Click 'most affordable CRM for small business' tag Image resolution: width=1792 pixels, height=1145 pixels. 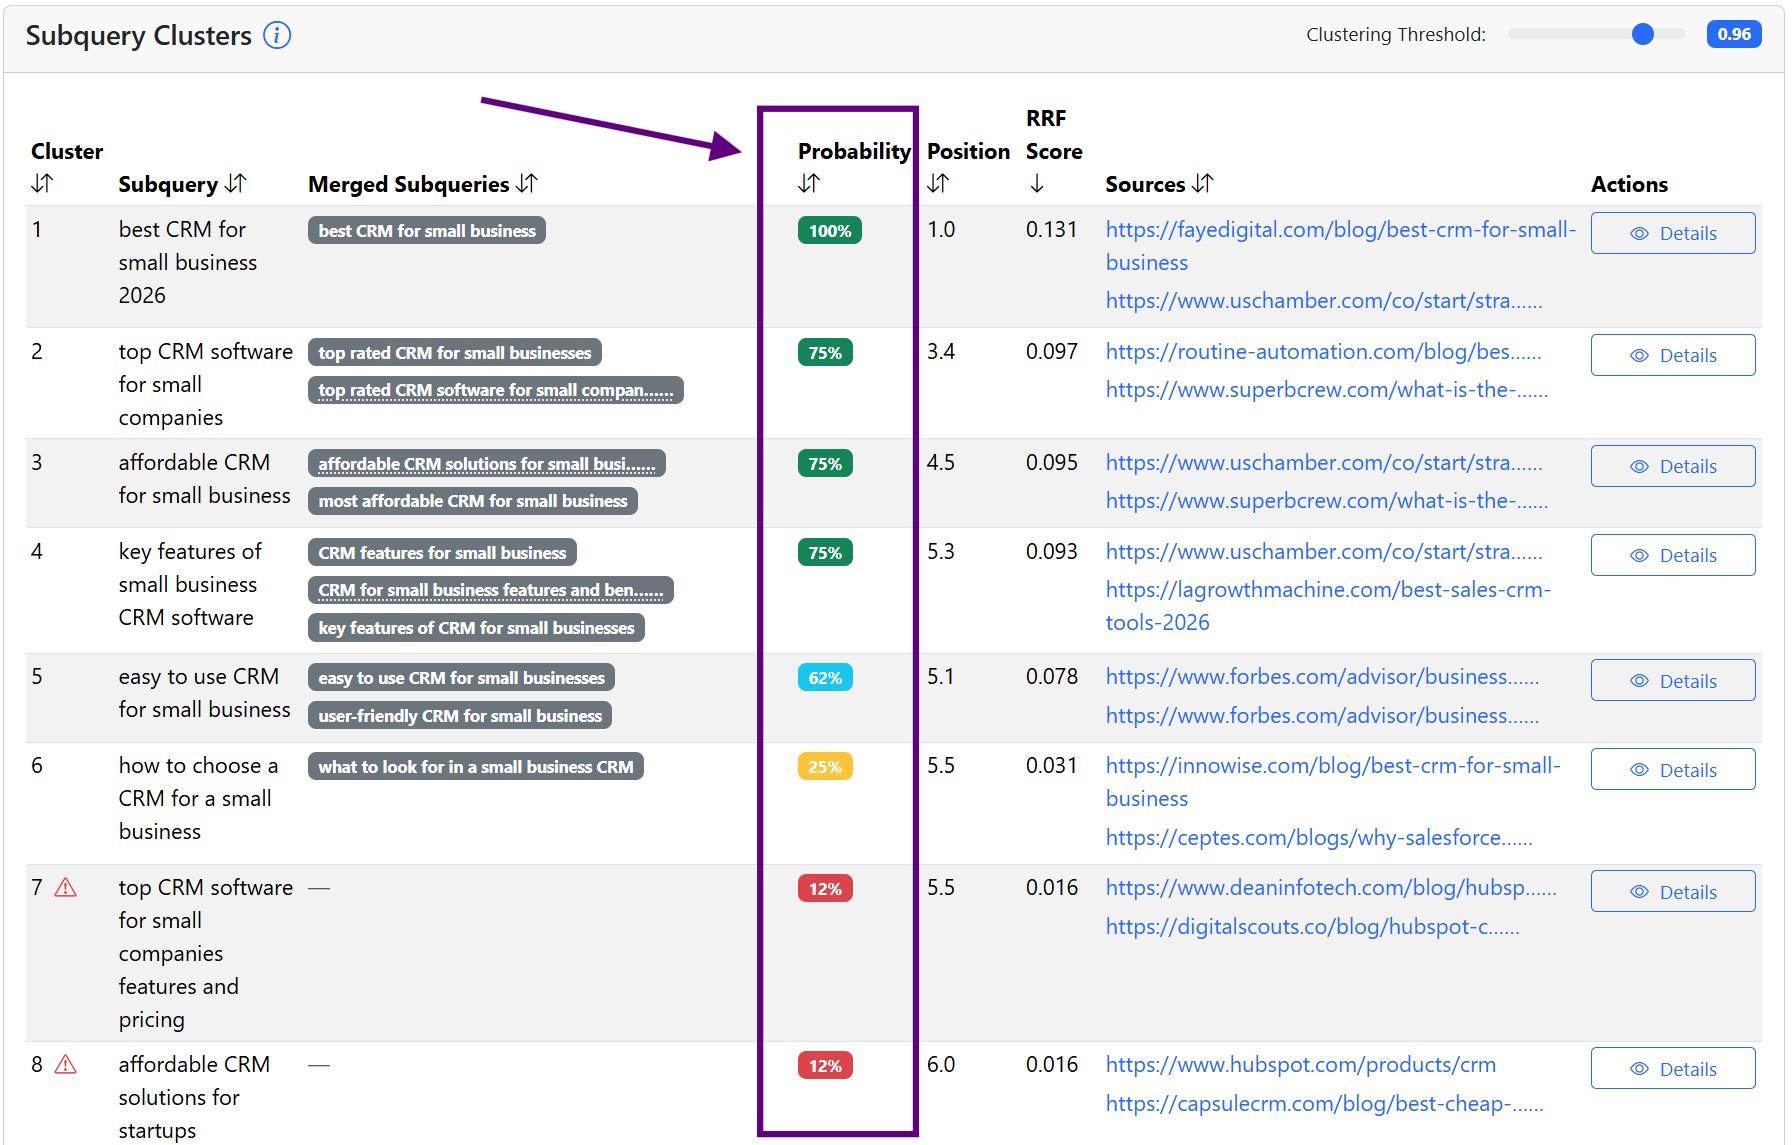(x=472, y=501)
